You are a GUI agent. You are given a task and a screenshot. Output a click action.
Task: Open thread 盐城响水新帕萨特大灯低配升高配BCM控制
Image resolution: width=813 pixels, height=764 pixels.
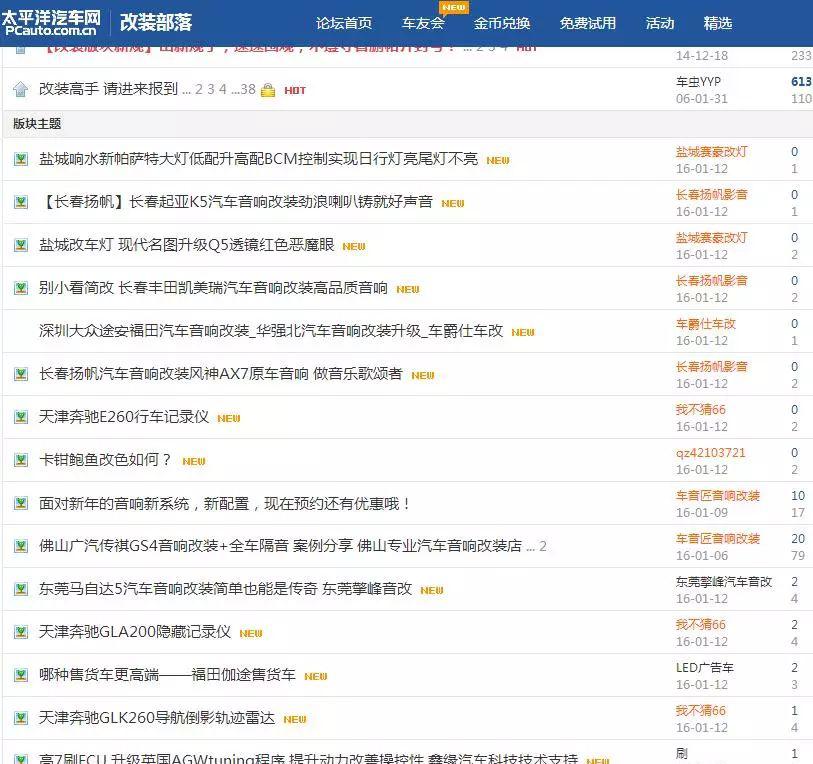(258, 159)
